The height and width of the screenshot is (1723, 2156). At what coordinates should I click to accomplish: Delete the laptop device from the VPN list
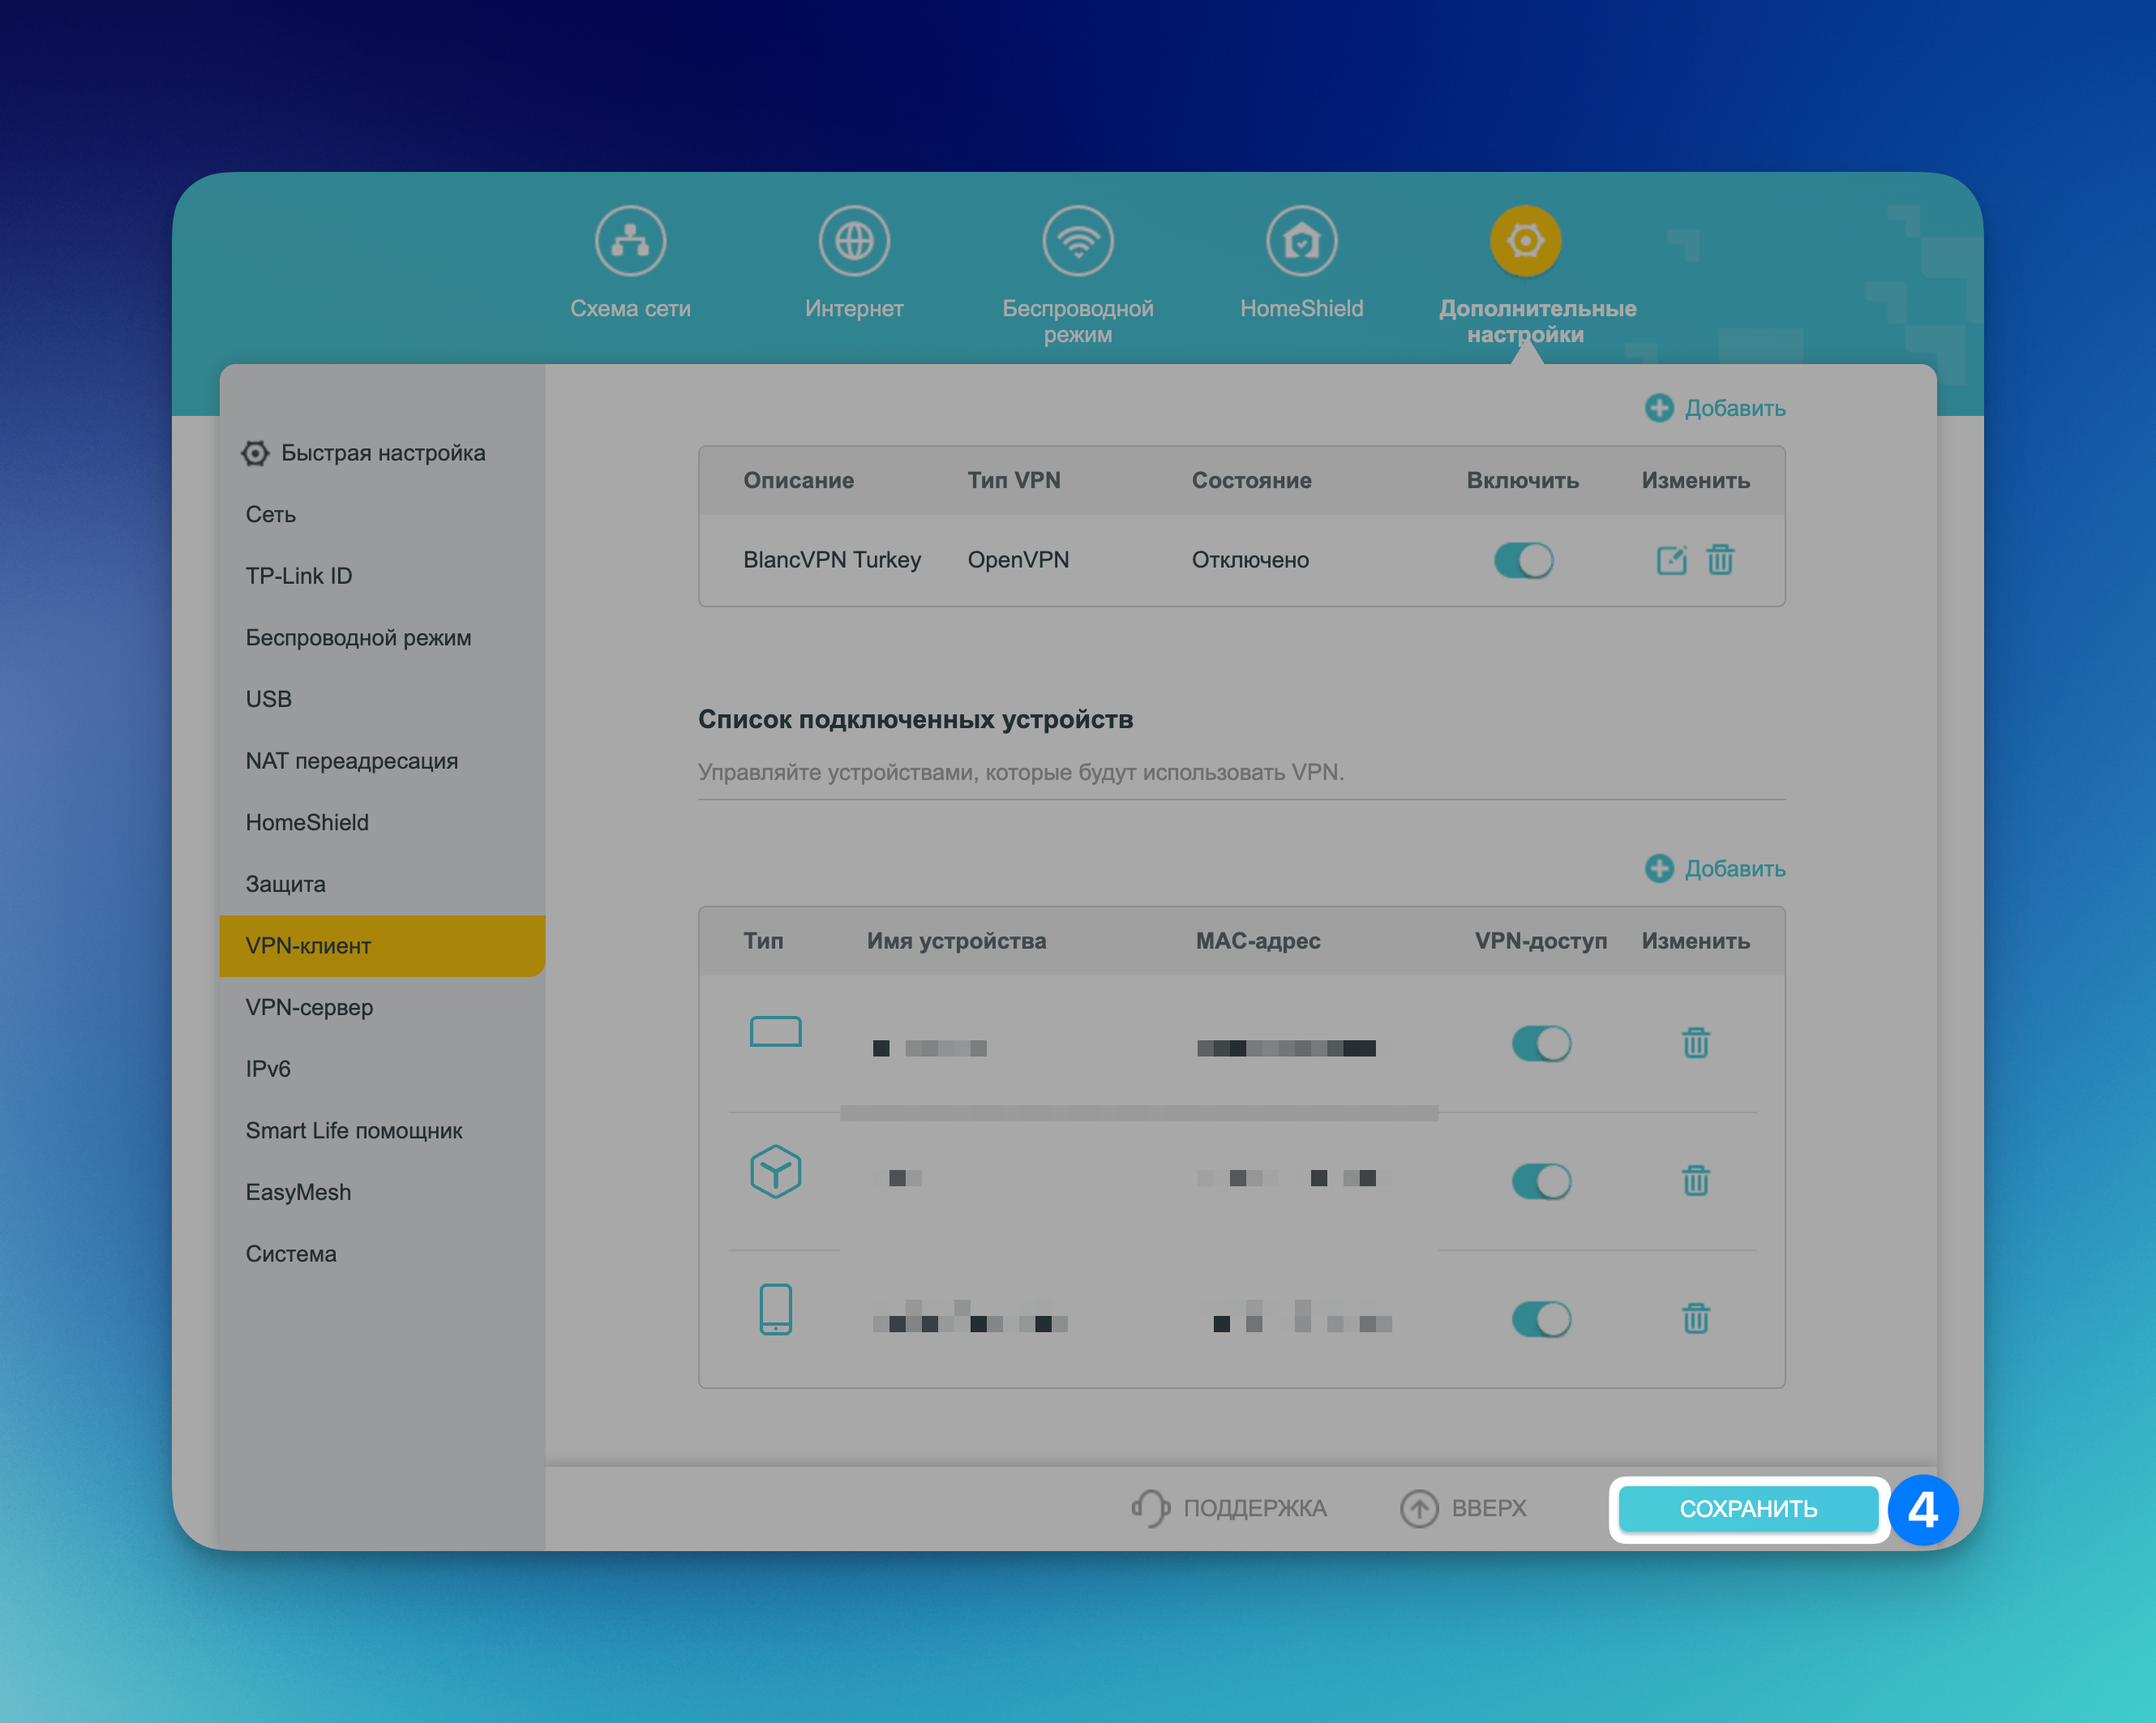tap(1695, 1043)
